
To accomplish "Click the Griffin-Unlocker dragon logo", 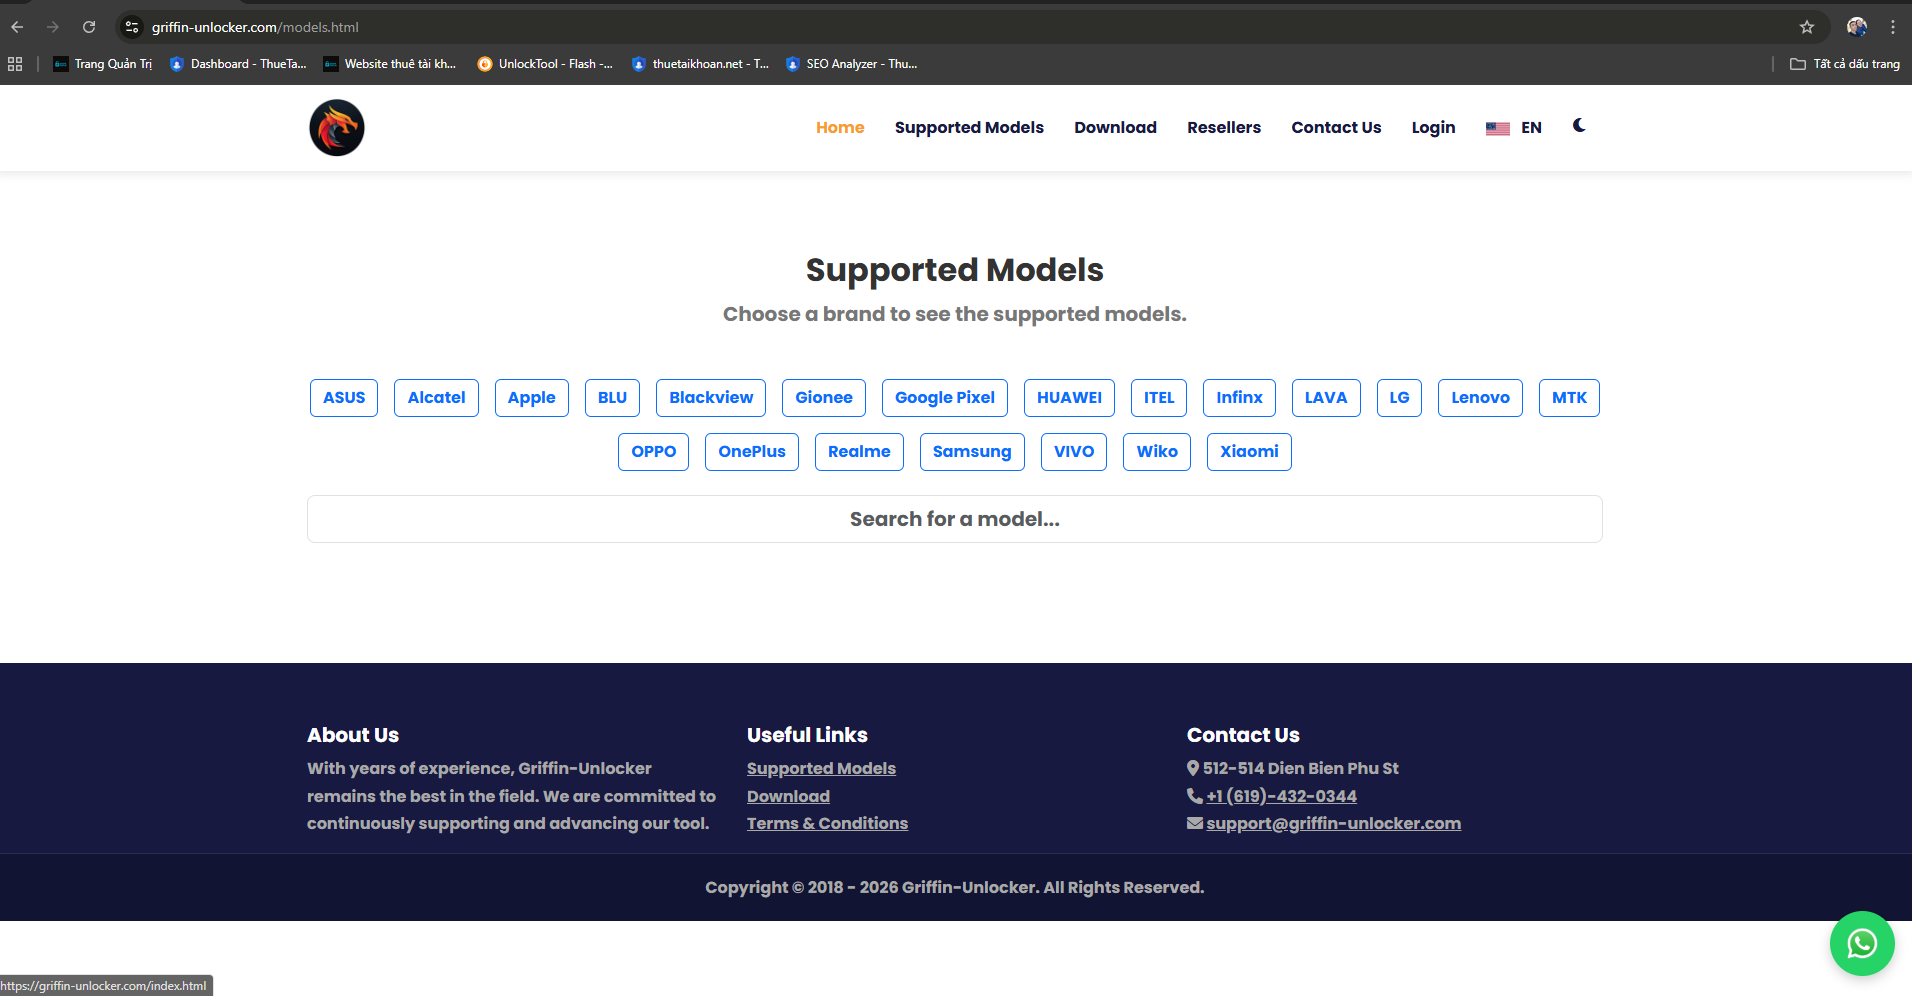I will (337, 128).
